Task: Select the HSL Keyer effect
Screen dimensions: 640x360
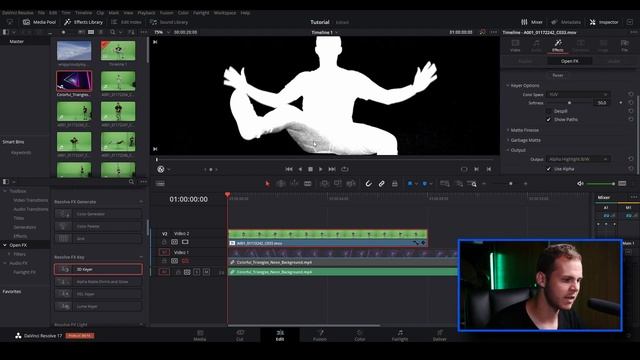Action: point(98,294)
